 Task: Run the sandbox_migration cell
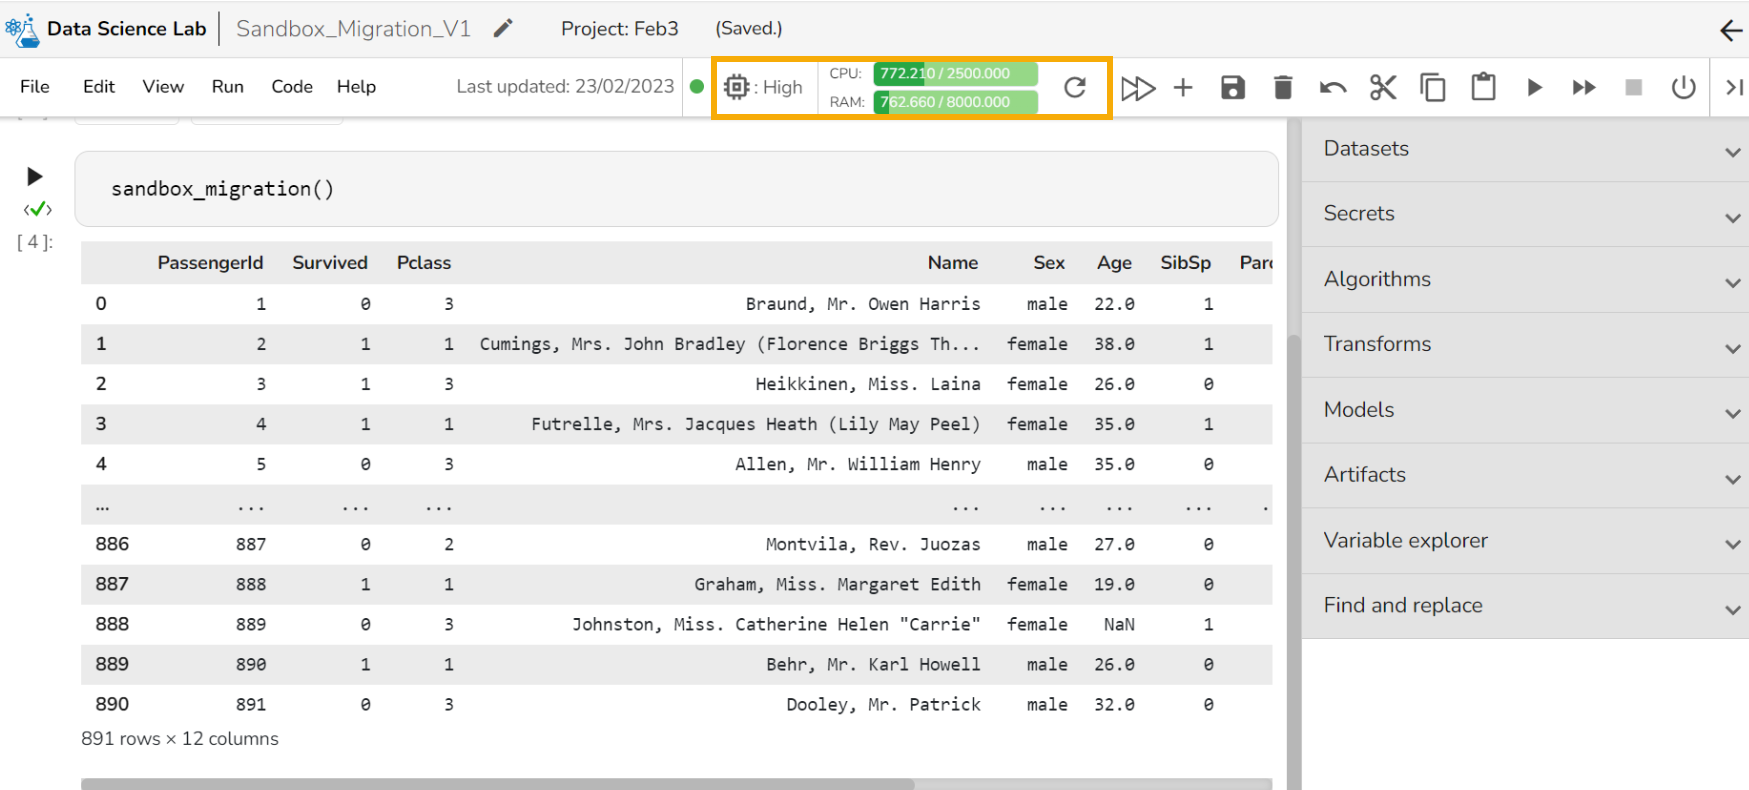[35, 177]
